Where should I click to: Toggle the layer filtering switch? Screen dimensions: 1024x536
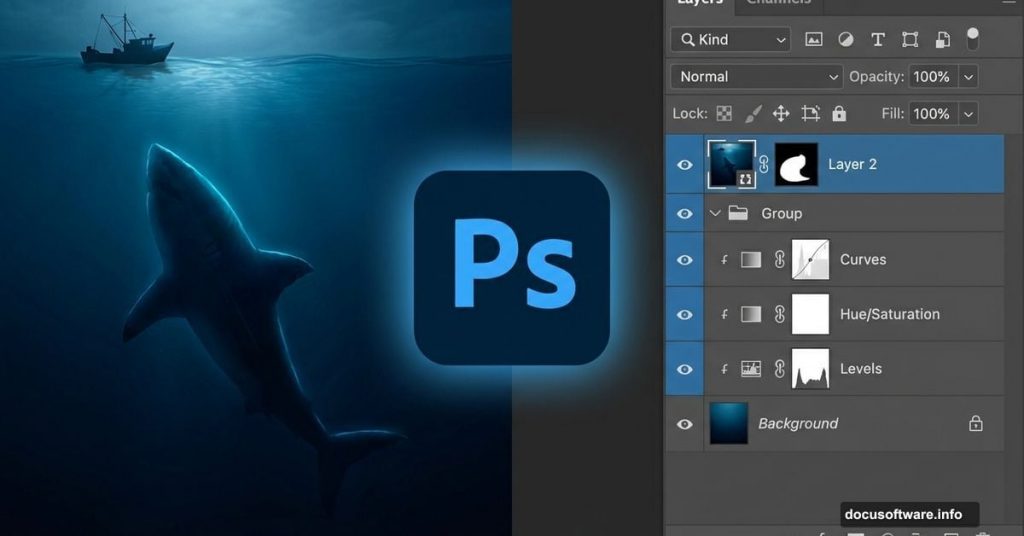tap(972, 38)
